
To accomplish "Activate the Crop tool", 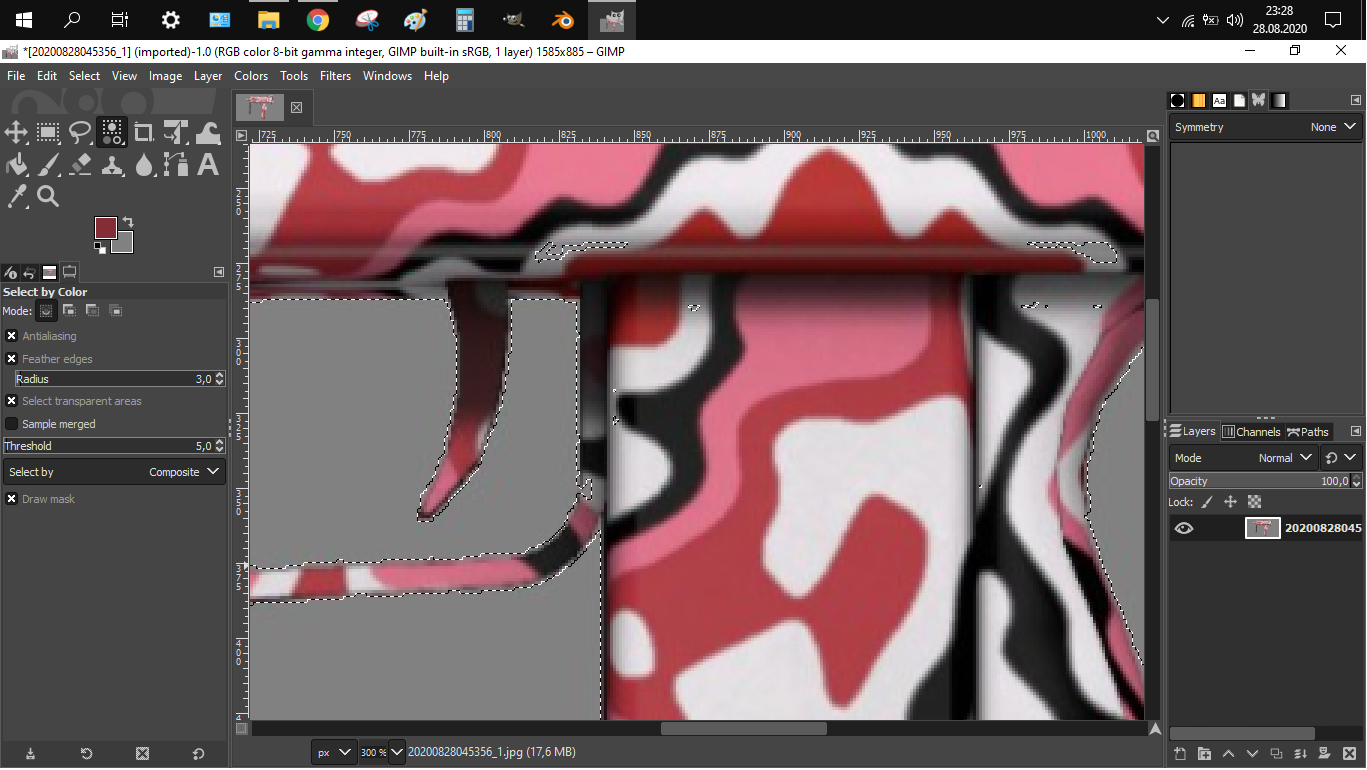I will pyautogui.click(x=144, y=132).
